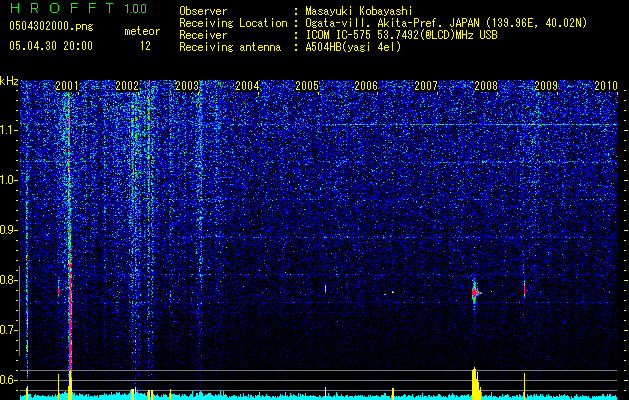Click the timestamp 05.04.30 20:00

(x=51, y=46)
